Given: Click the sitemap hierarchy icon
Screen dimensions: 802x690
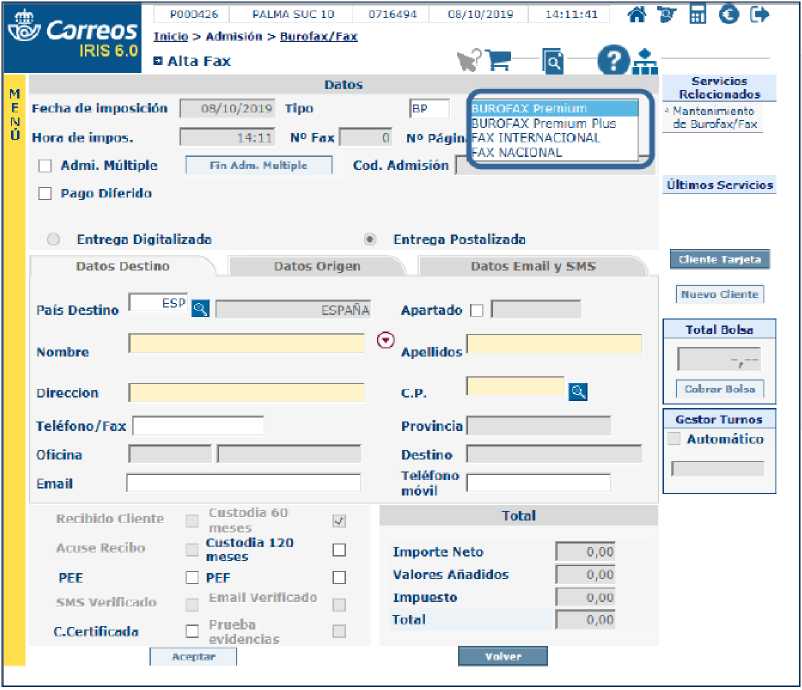Looking at the screenshot, I should [645, 61].
